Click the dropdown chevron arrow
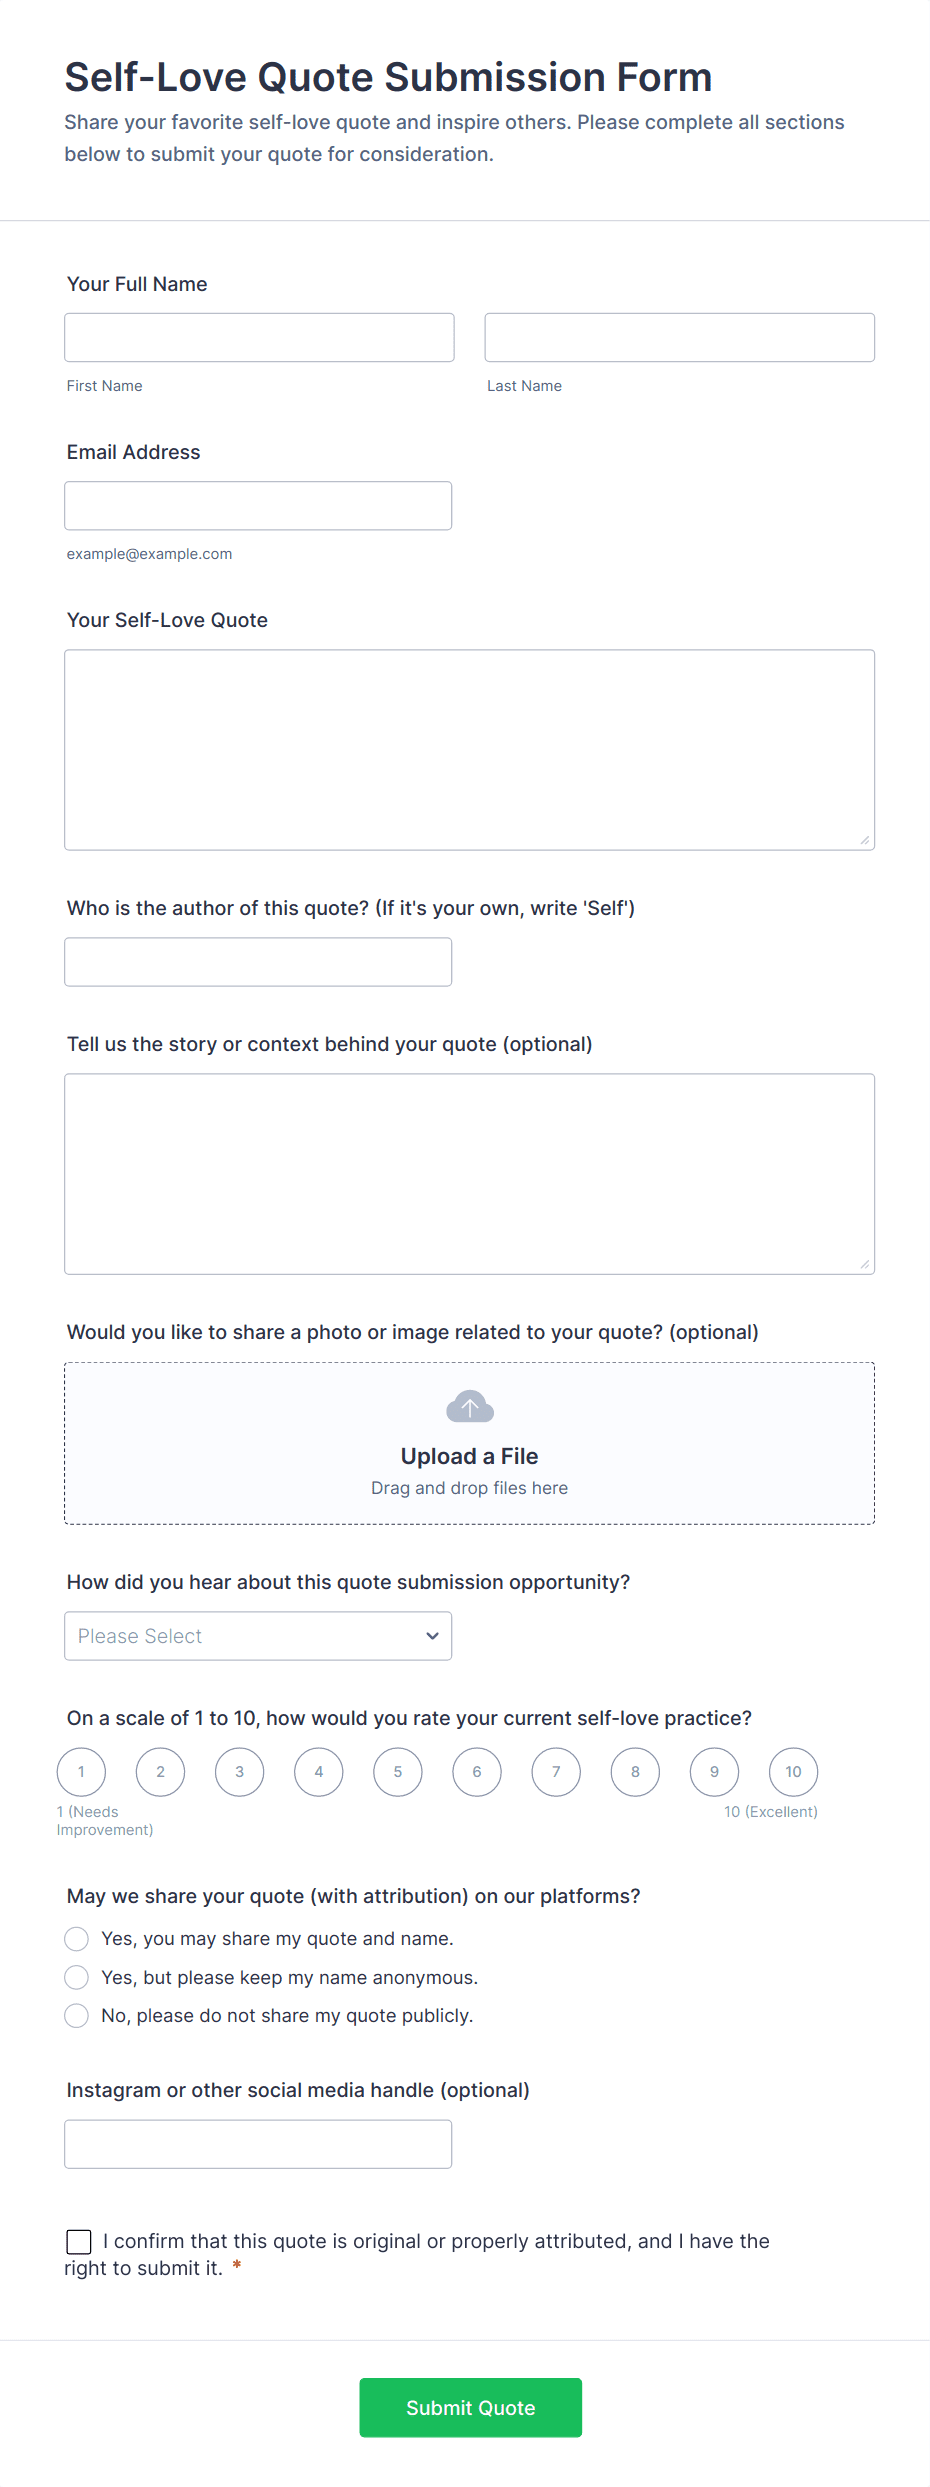The image size is (930, 2487). click(432, 1636)
